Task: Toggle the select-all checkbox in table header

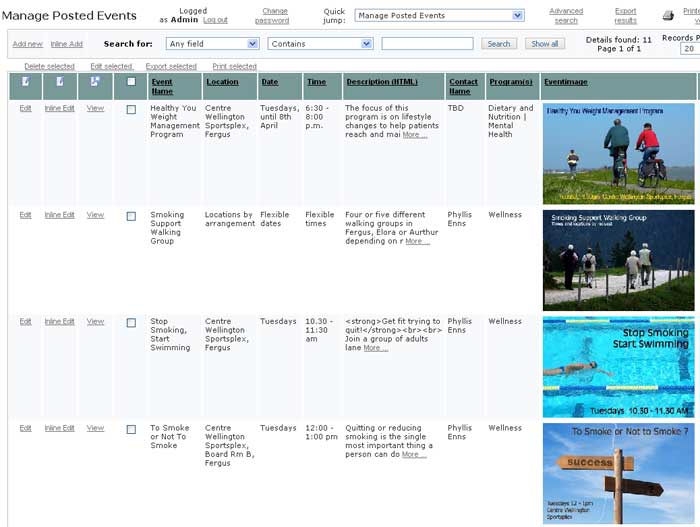Action: coord(131,82)
